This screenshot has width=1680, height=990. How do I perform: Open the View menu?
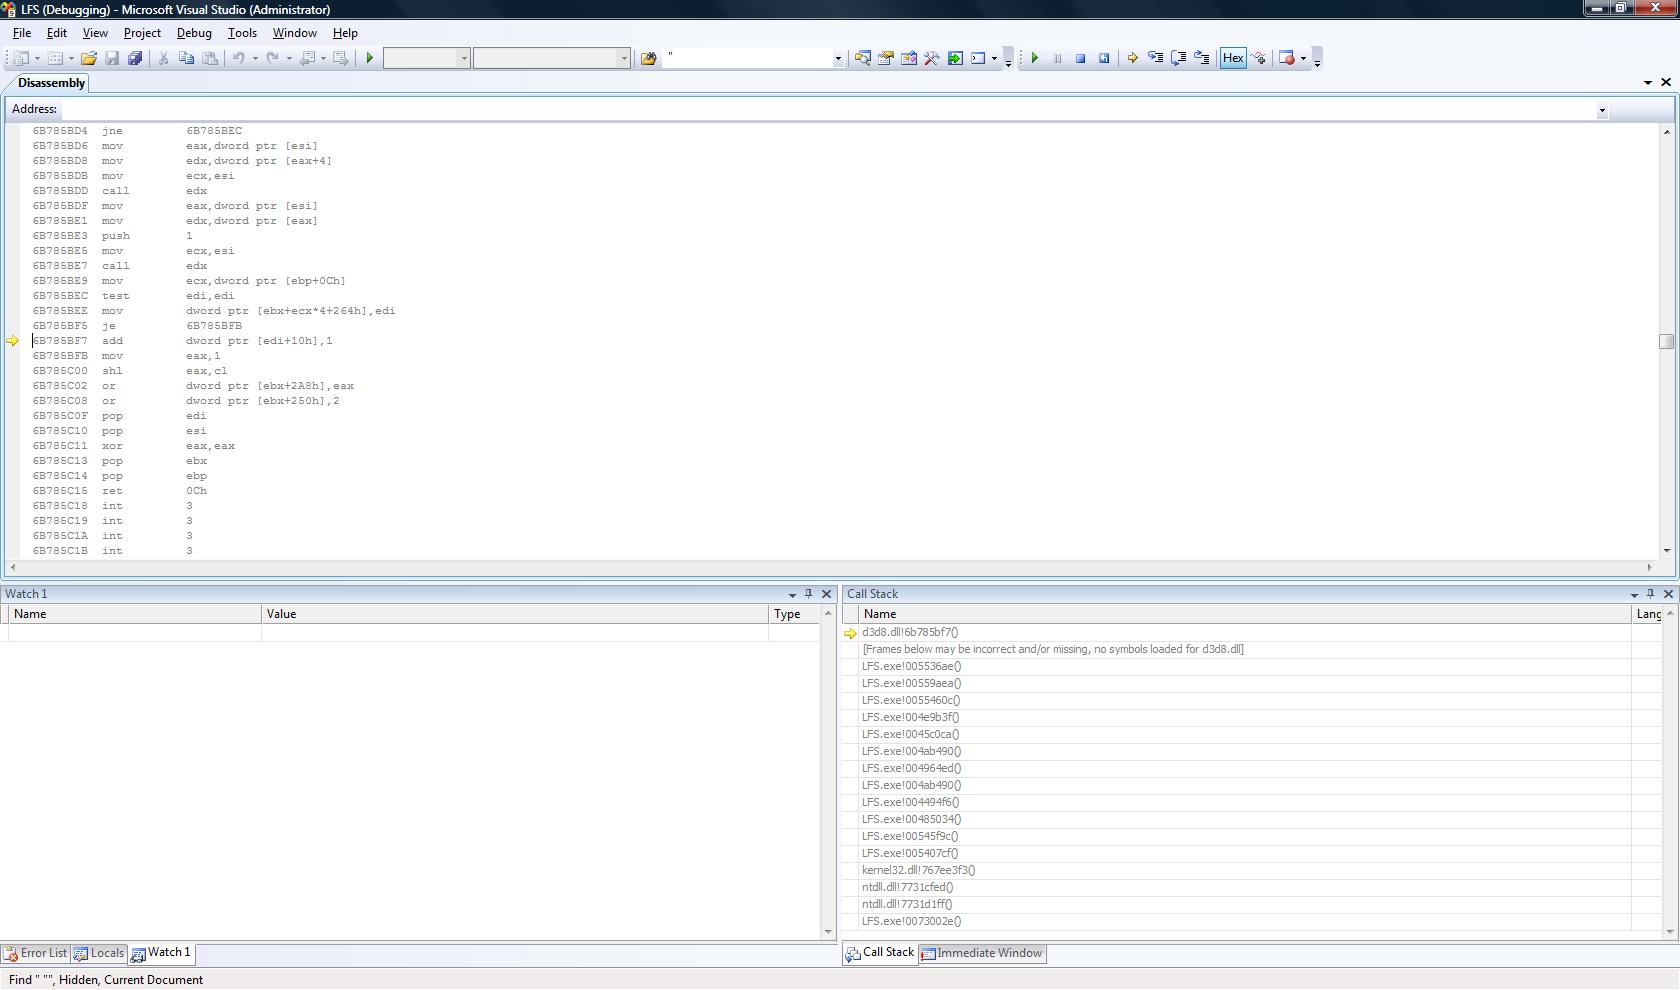[x=95, y=33]
